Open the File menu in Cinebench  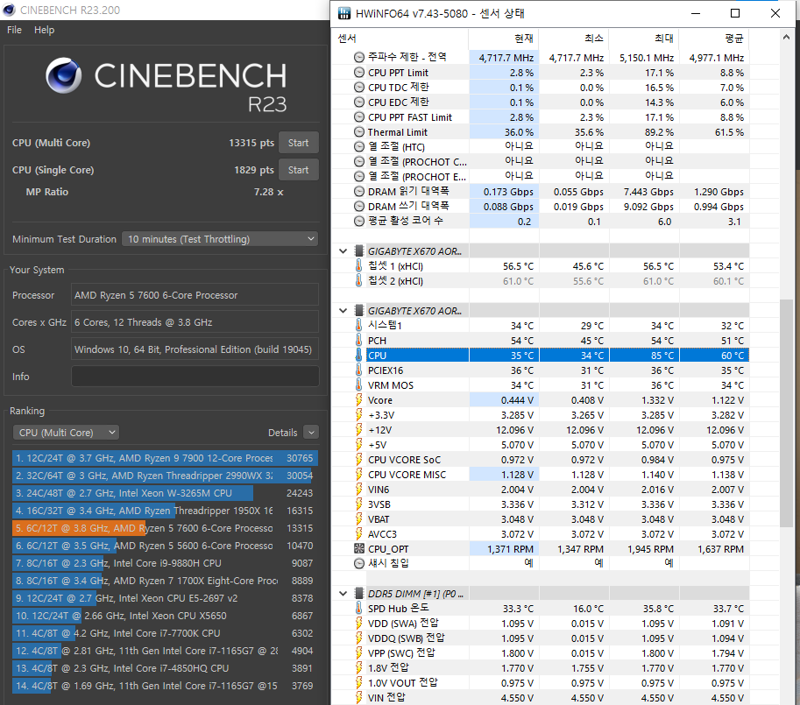click(x=14, y=30)
